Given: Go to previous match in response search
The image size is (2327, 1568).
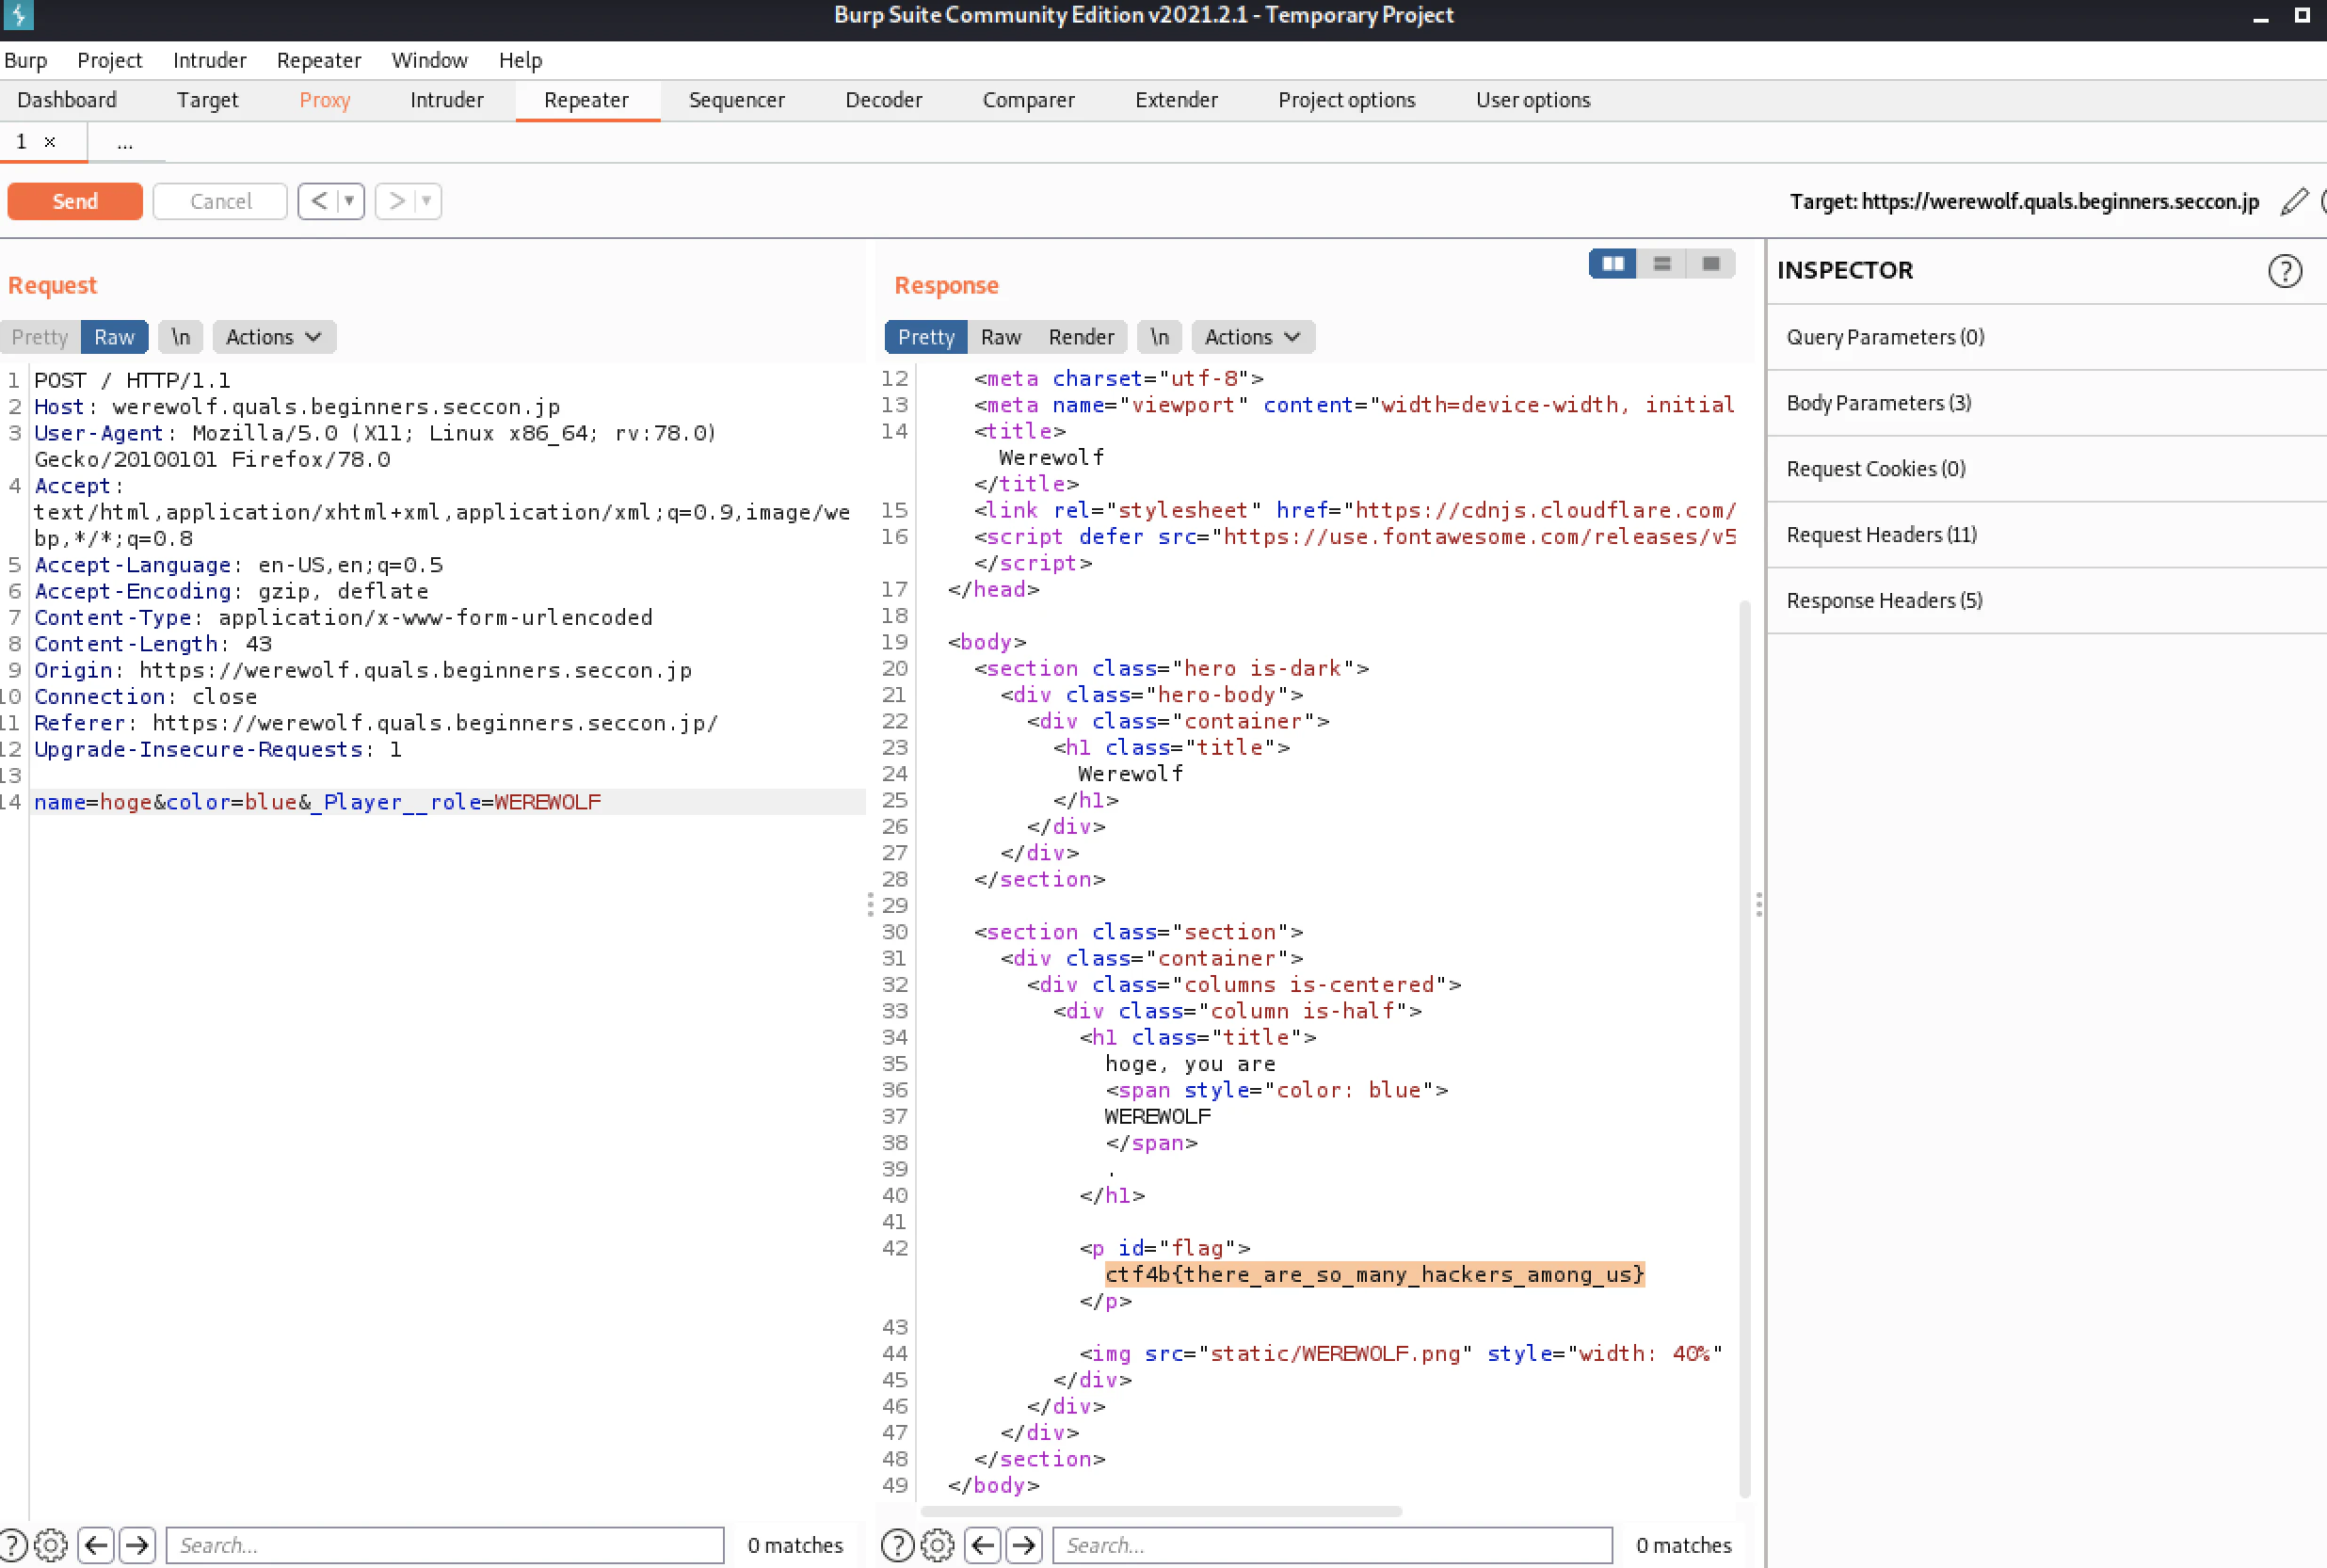Looking at the screenshot, I should click(983, 1545).
